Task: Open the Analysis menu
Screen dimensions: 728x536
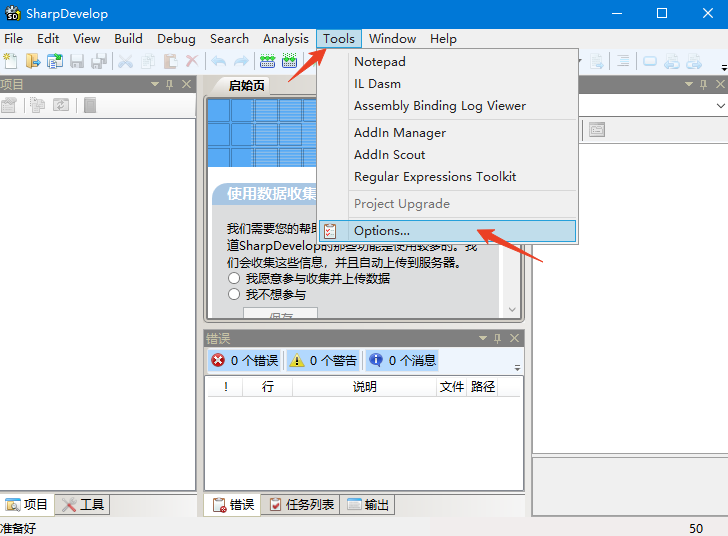Action: click(286, 39)
